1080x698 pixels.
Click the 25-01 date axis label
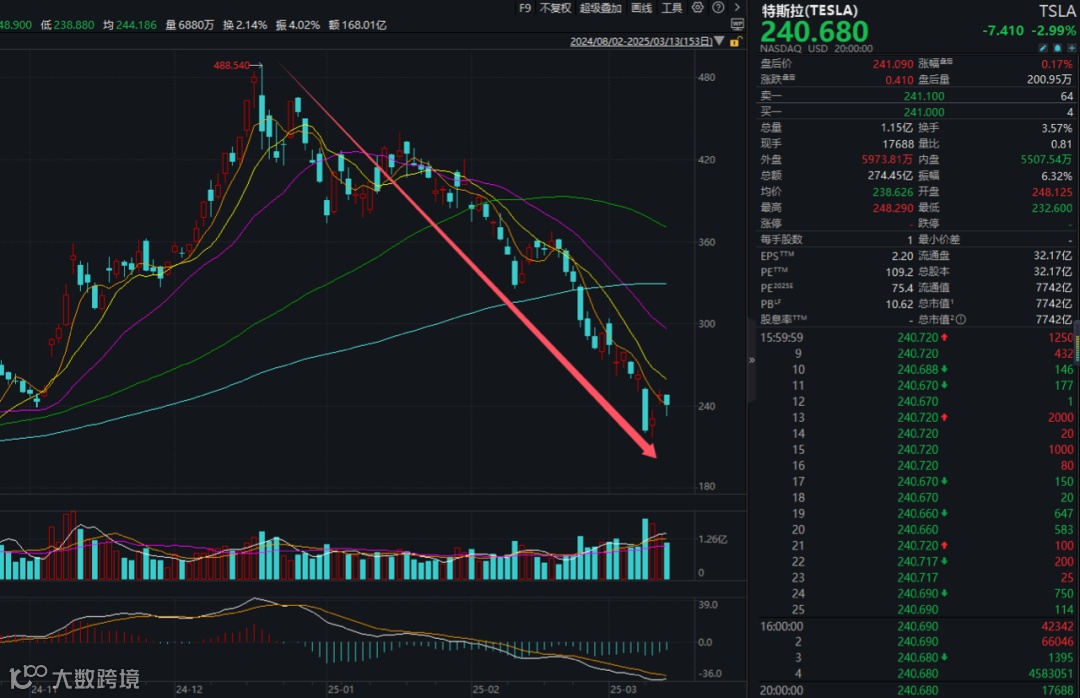point(340,689)
